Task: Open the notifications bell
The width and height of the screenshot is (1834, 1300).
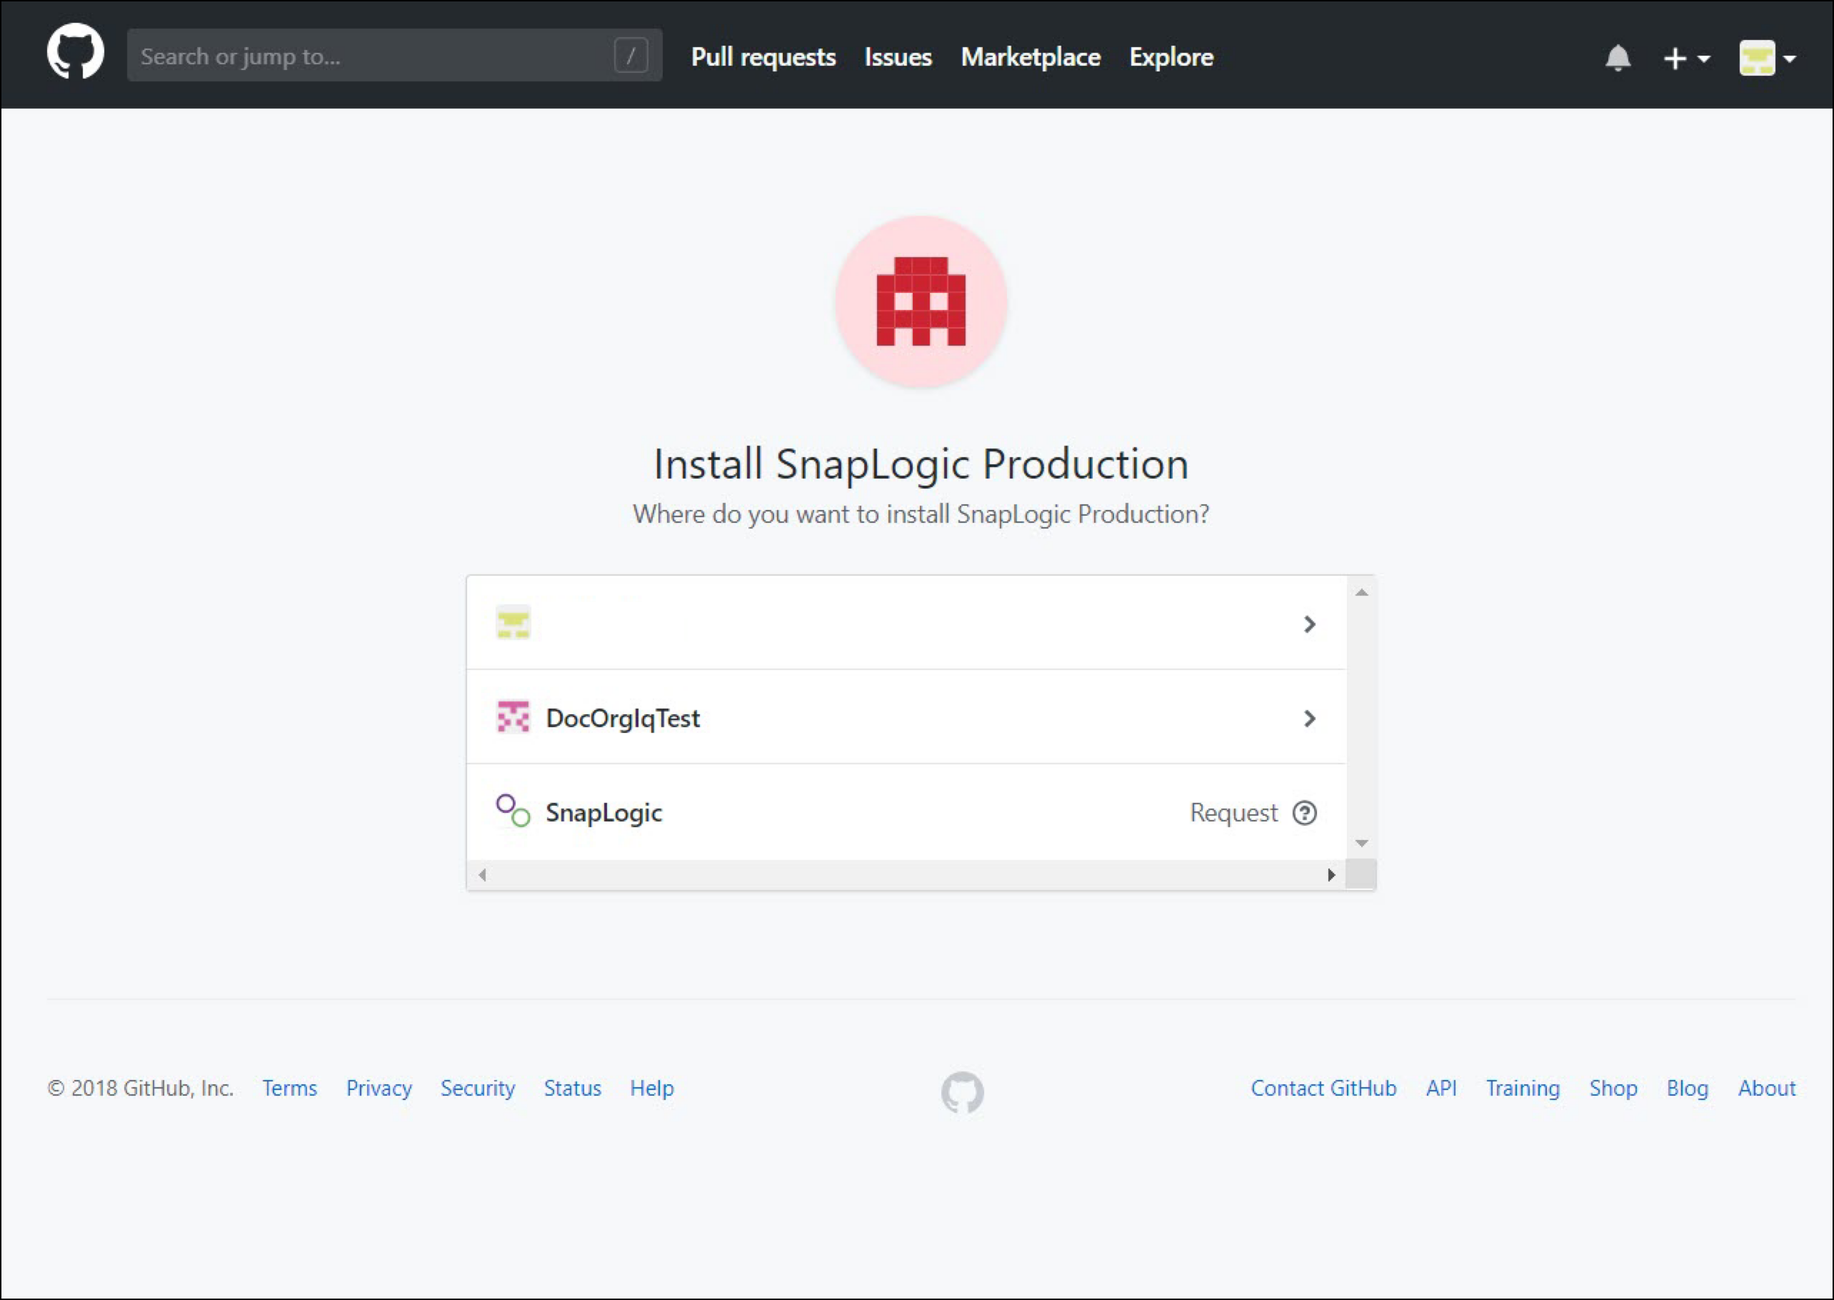Action: point(1618,58)
